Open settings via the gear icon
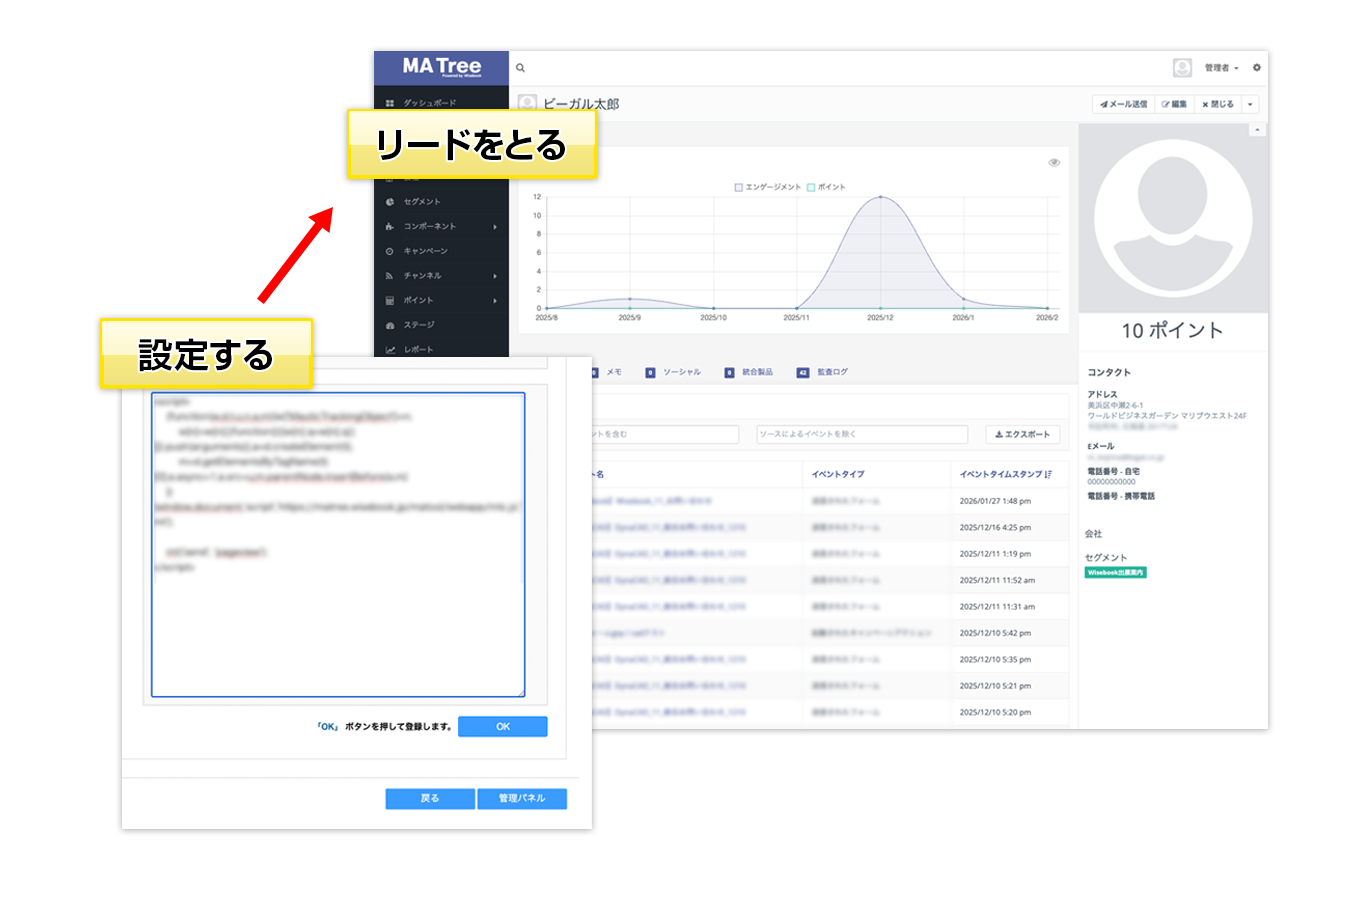Image resolution: width=1368 pixels, height=910 pixels. (1257, 67)
